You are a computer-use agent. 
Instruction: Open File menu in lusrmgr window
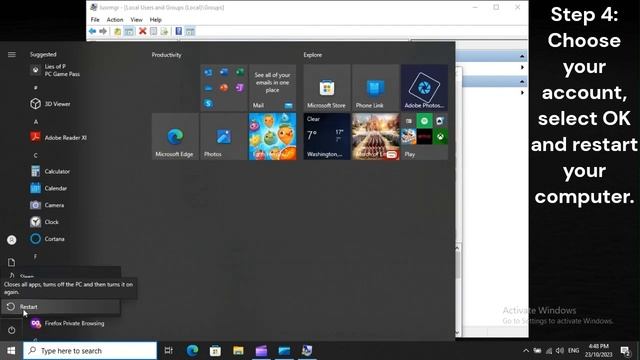95,20
